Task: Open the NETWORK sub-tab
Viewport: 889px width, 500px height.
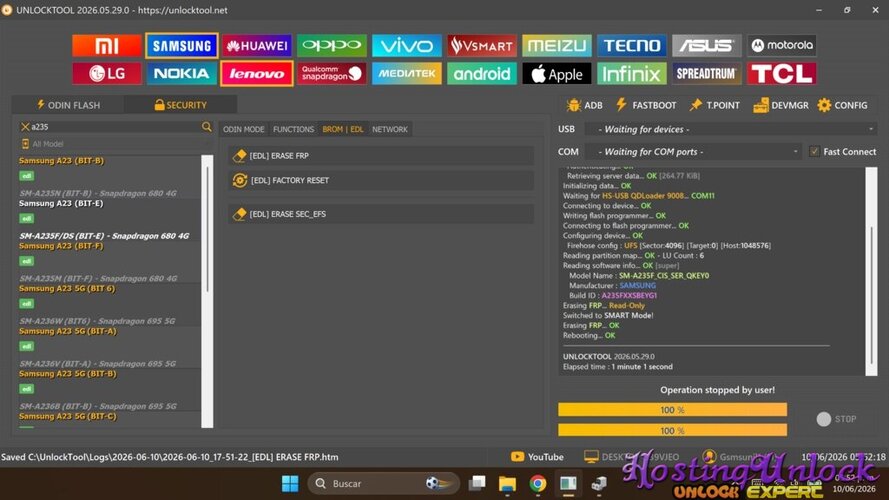Action: (390, 129)
